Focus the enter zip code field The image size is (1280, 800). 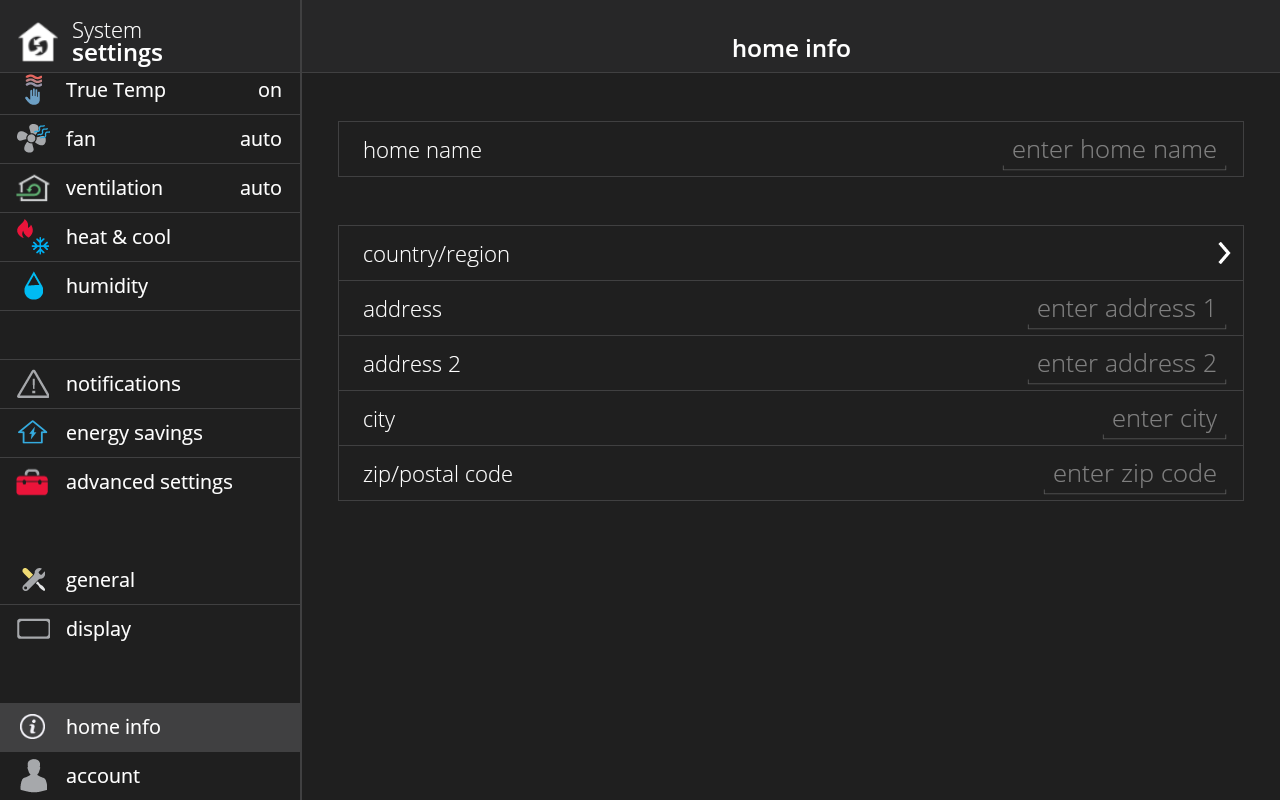[1135, 474]
